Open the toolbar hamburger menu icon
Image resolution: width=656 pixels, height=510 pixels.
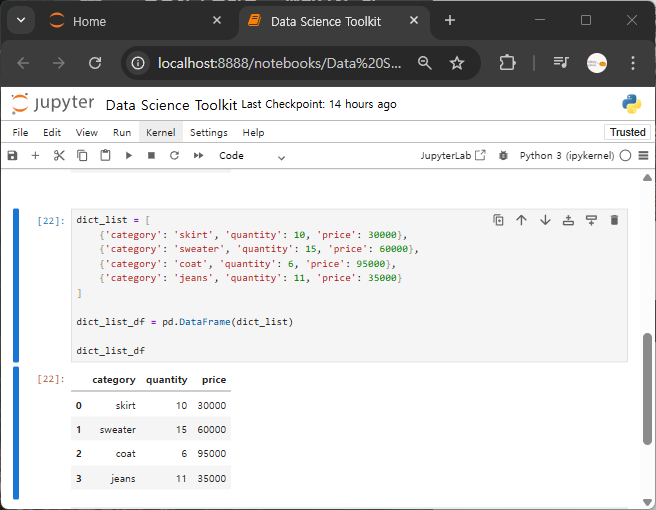tap(643, 156)
